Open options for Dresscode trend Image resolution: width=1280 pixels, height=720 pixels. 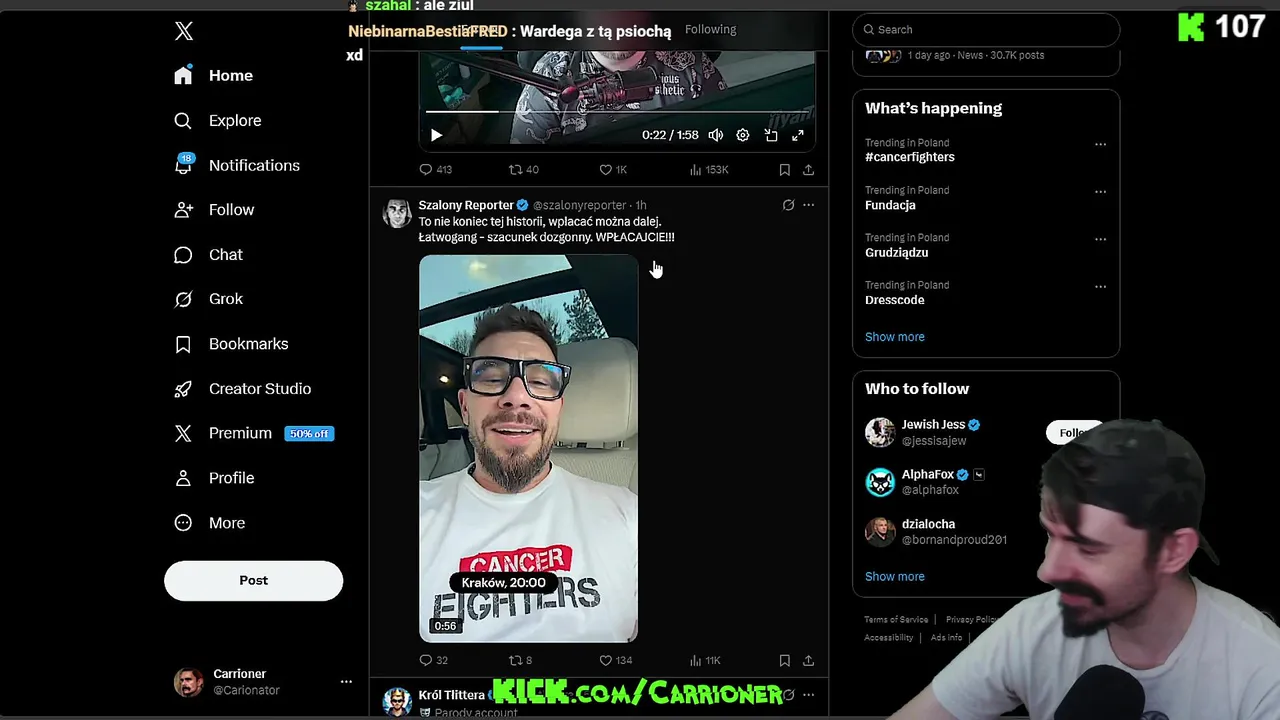[x=1100, y=287]
